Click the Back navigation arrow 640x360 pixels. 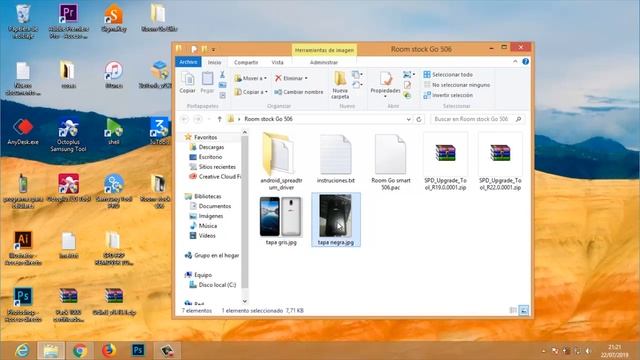[184, 119]
